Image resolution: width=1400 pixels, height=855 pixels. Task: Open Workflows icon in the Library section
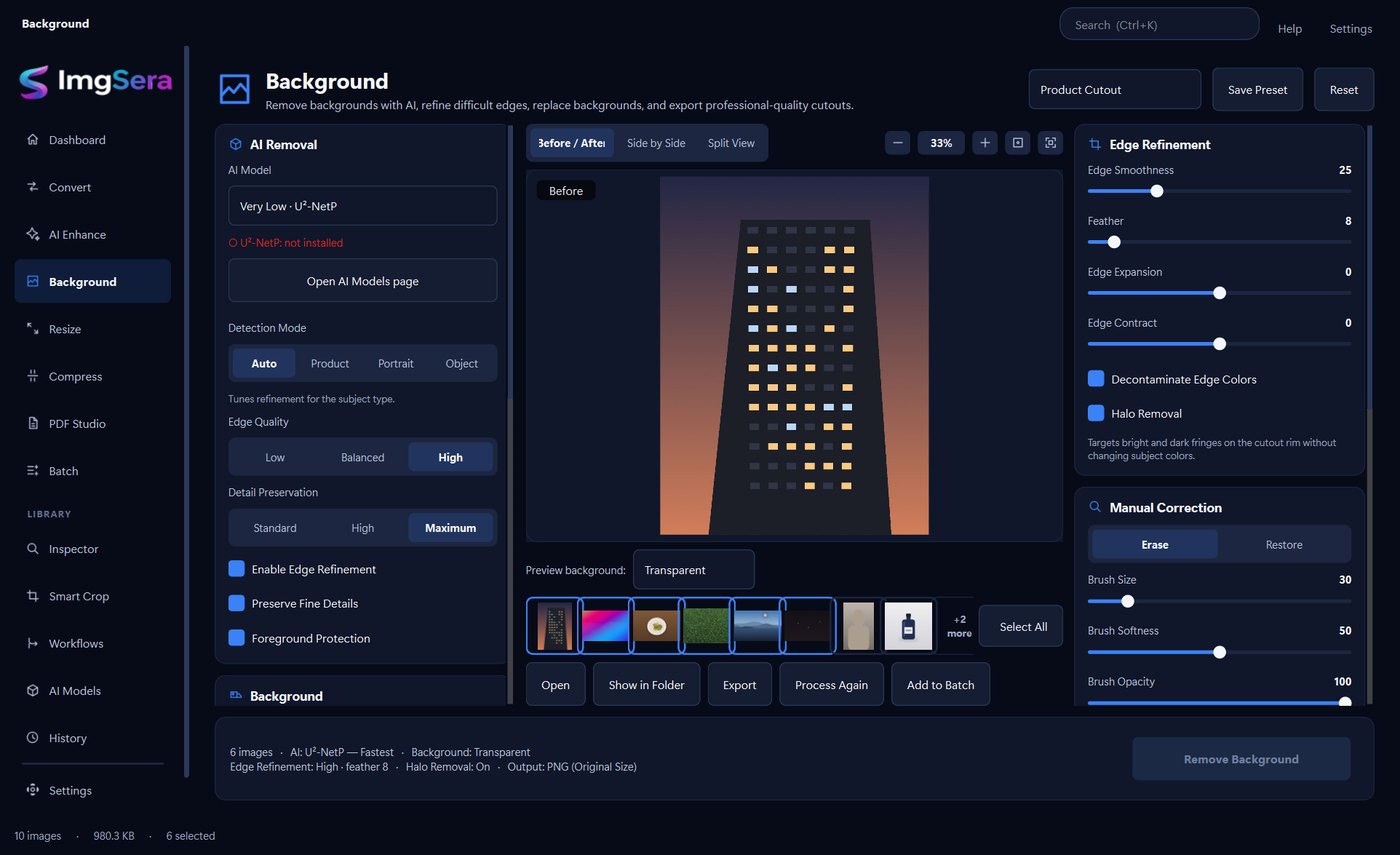33,643
